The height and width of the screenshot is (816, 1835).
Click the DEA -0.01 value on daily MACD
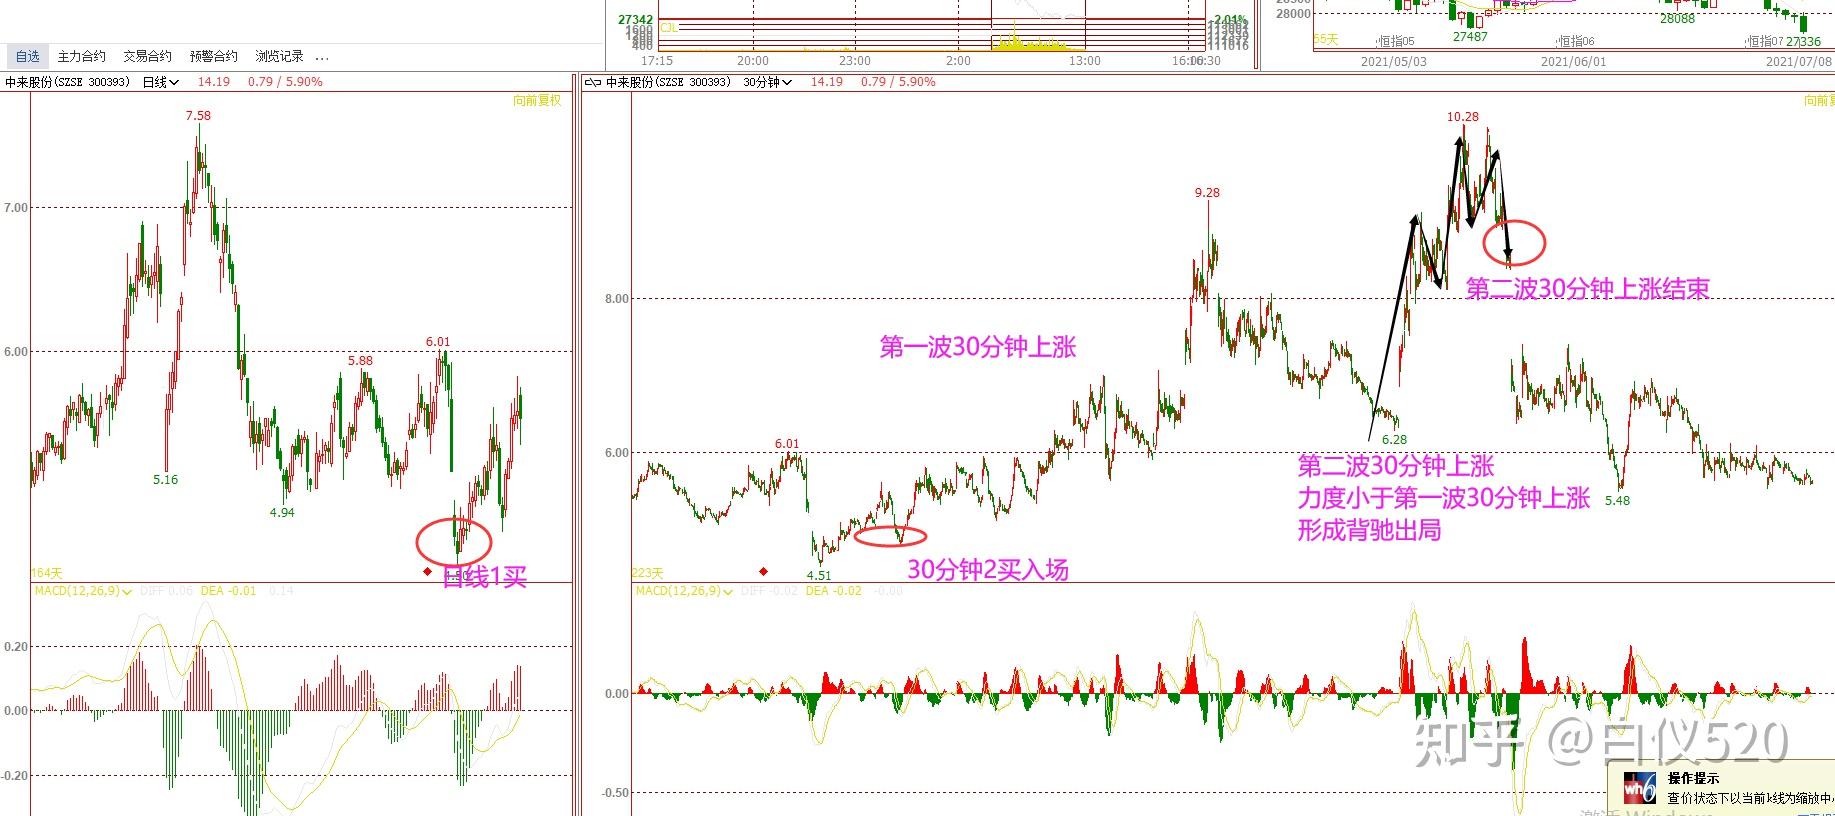pos(228,591)
